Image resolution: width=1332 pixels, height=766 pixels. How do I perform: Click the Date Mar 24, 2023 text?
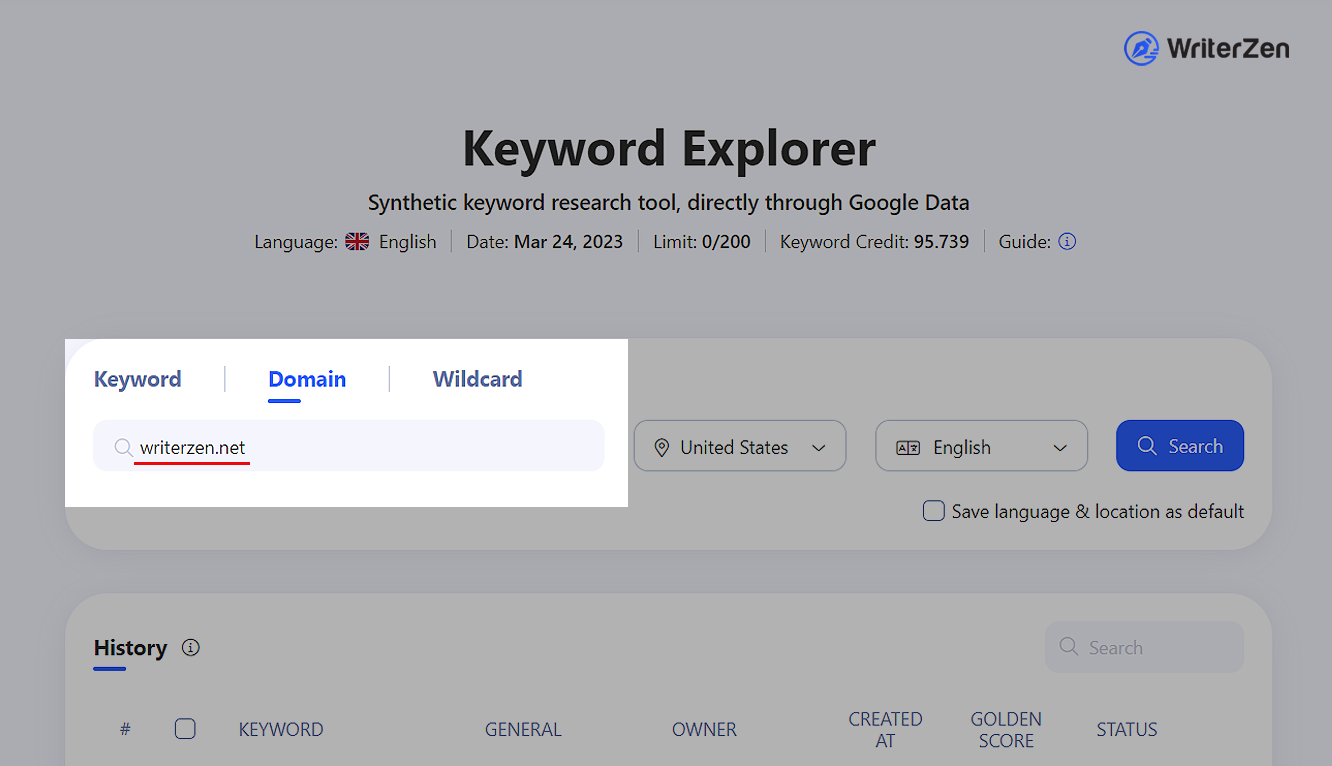545,242
